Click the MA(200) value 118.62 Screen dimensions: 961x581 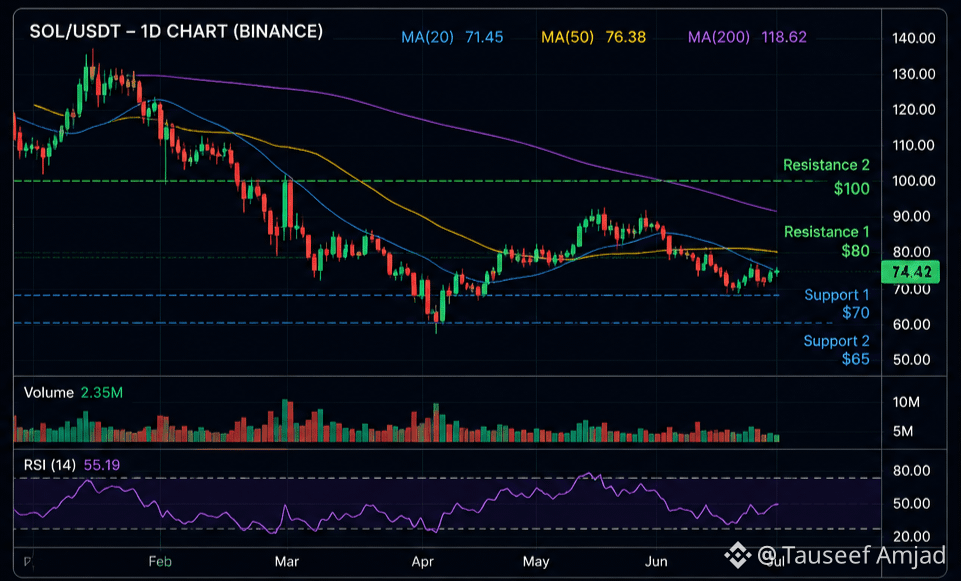(x=784, y=37)
